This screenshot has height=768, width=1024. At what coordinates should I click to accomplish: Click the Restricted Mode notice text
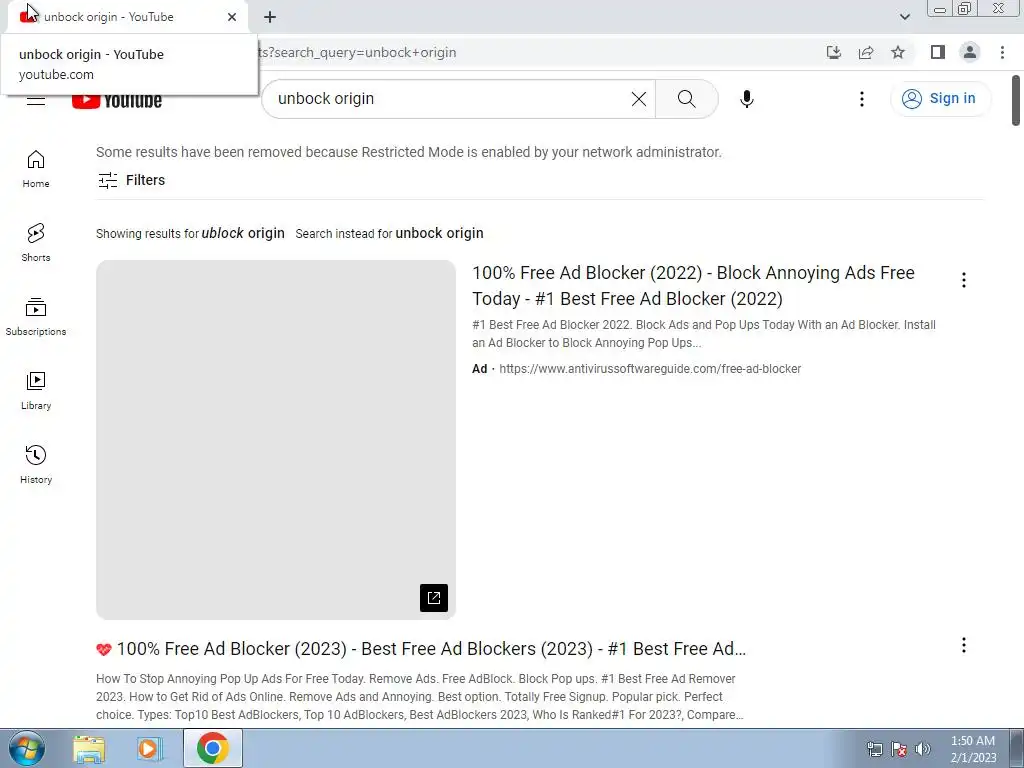[409, 152]
